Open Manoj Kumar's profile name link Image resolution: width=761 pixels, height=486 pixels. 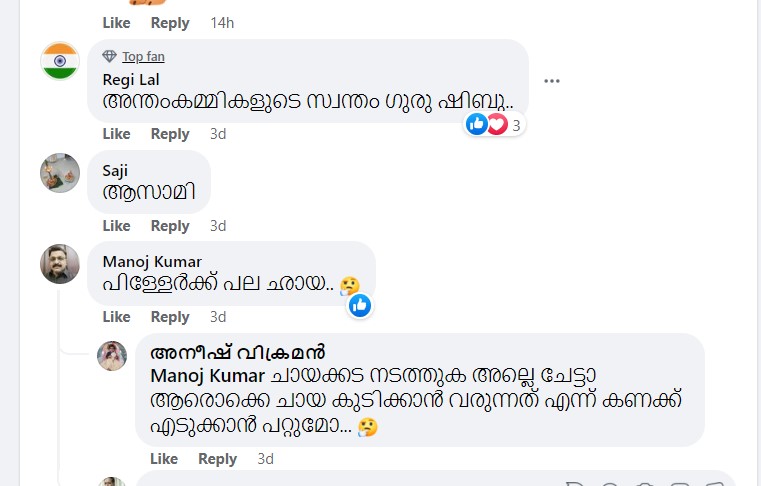click(x=152, y=262)
